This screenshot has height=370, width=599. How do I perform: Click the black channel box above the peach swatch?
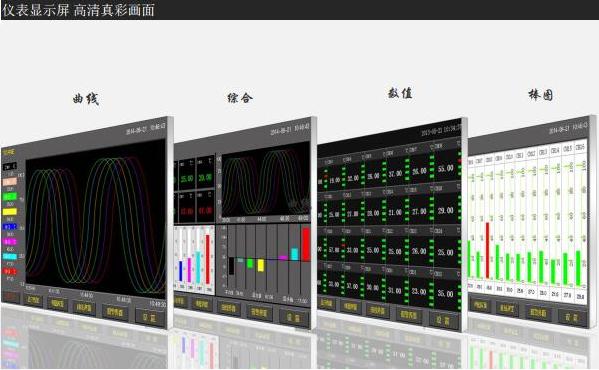(x=10, y=166)
